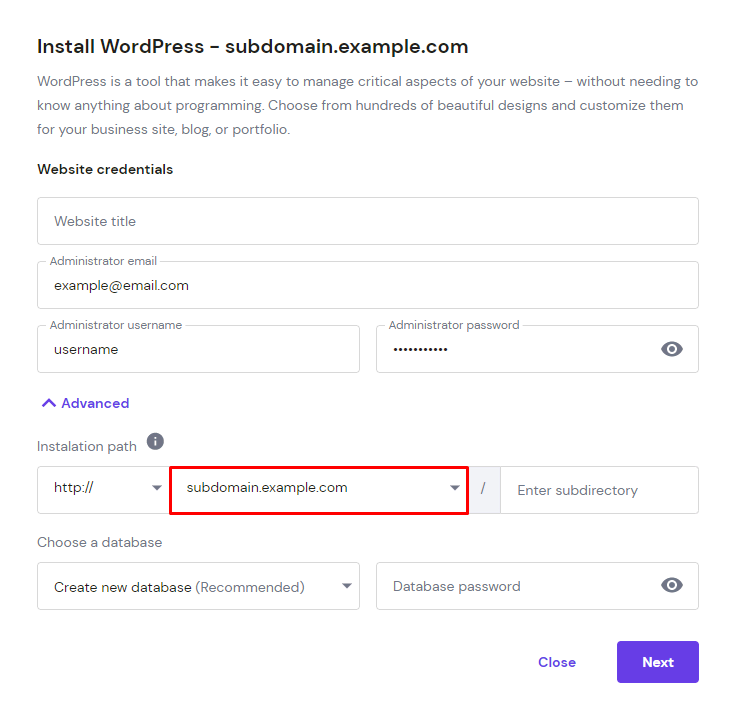Click the Next button
Screen dimensions: 737x728
click(658, 662)
